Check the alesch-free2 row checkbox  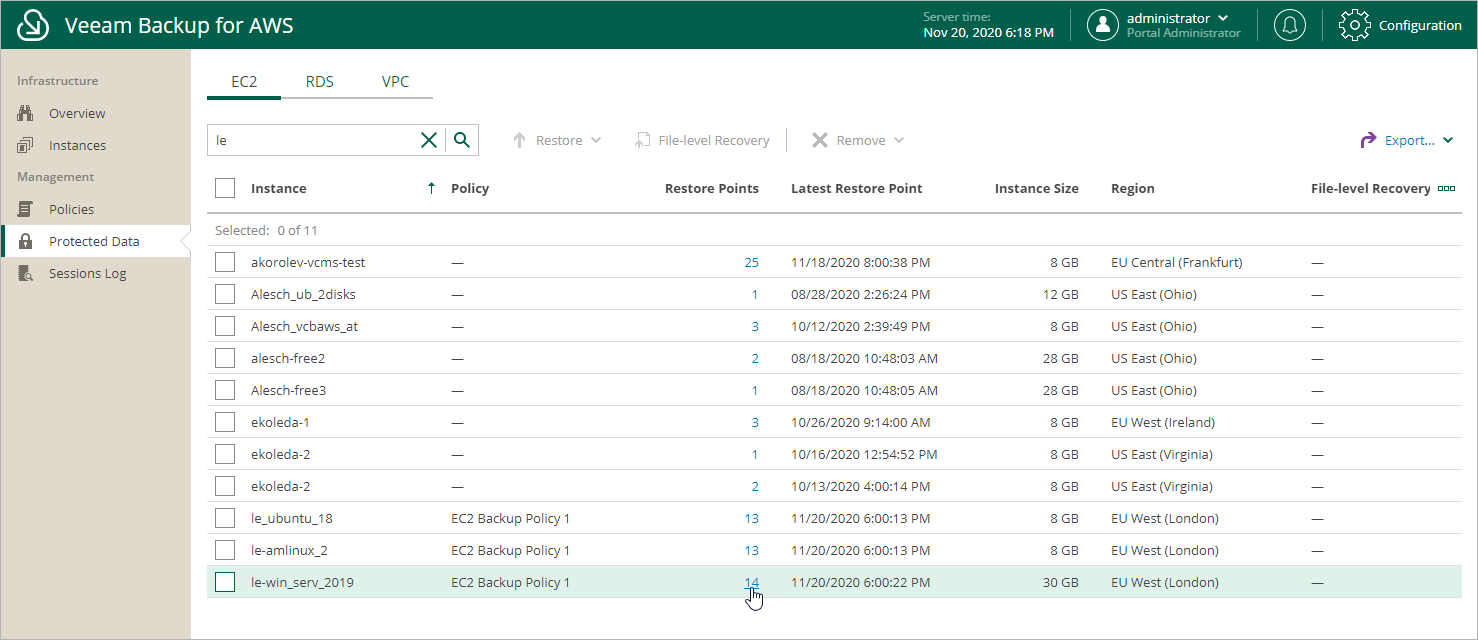point(225,358)
